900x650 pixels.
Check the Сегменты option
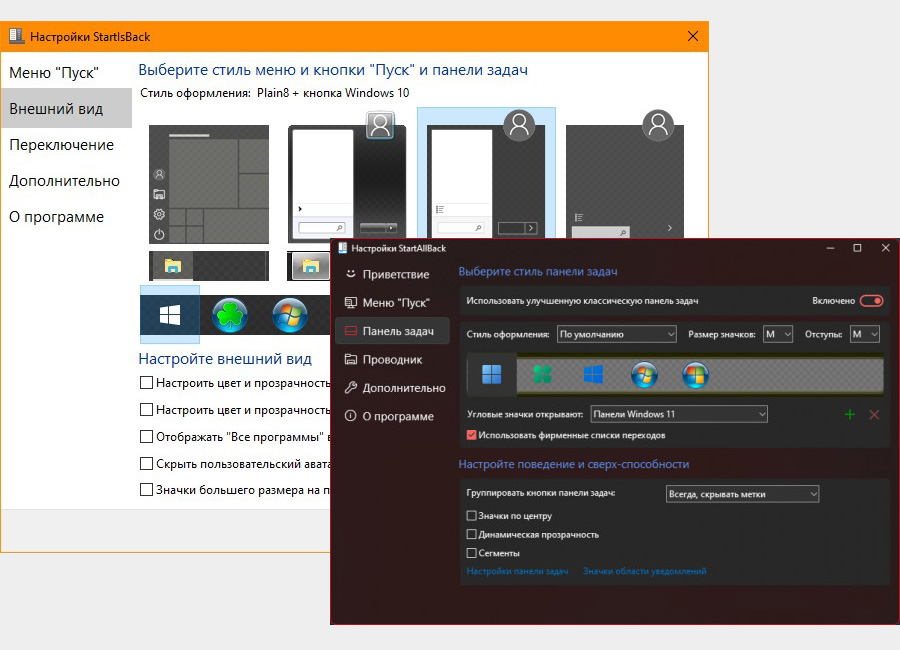(x=471, y=553)
